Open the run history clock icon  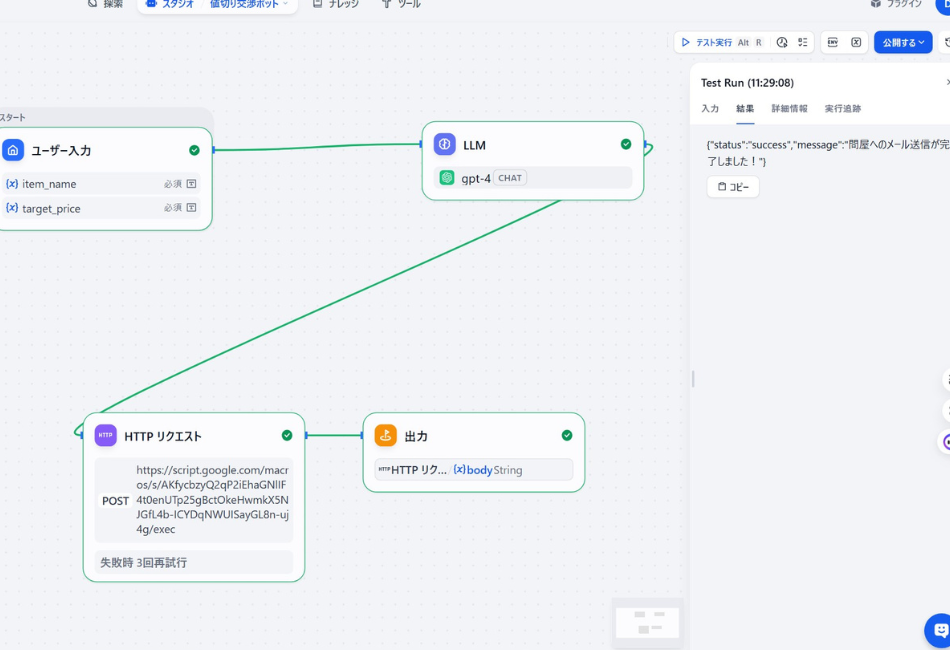tap(782, 43)
